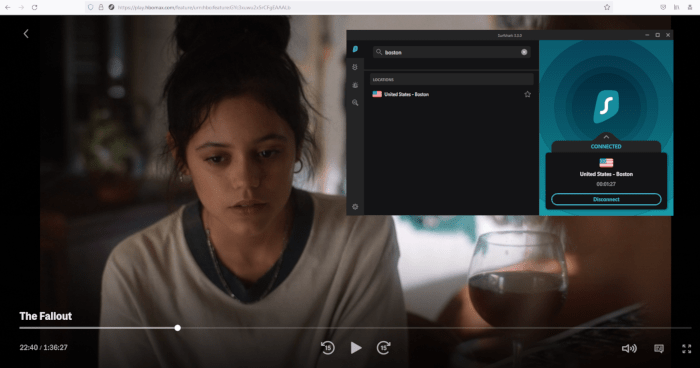Screen dimensions: 700x368
Task: Maximize the Surfshark window
Action: pyautogui.click(x=658, y=35)
